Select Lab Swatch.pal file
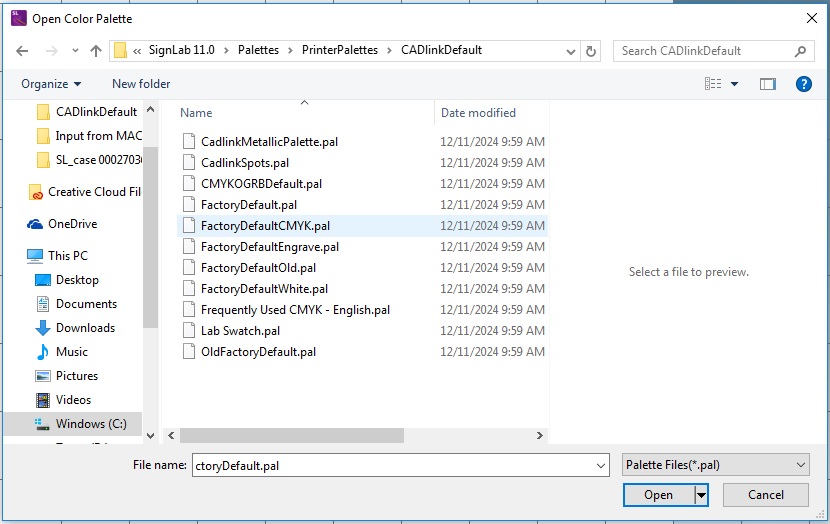 [240, 331]
